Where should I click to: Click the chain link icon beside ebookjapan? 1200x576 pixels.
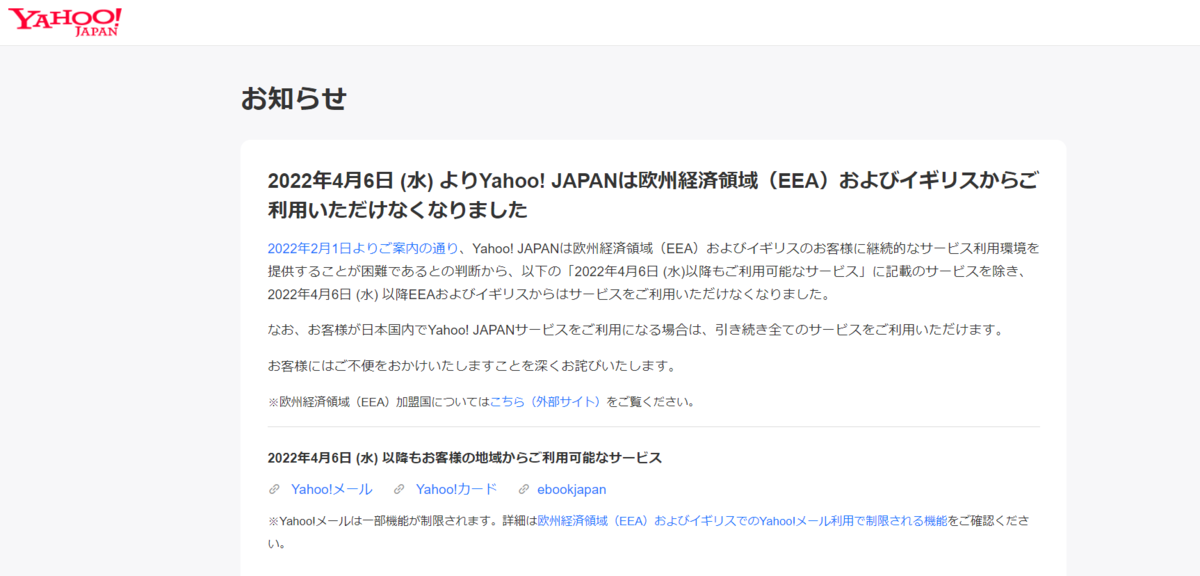click(x=523, y=489)
